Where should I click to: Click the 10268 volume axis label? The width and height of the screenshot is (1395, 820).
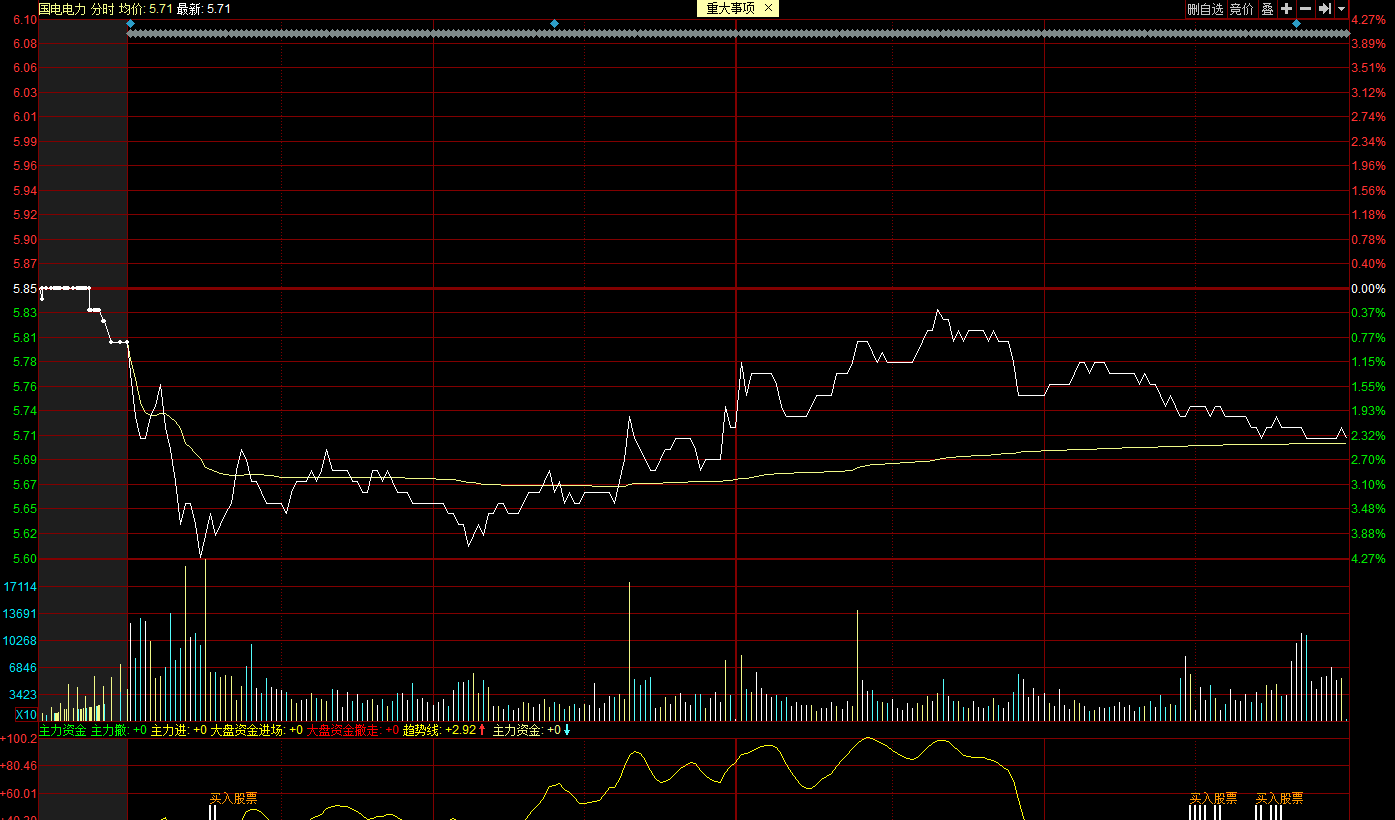click(x=21, y=641)
